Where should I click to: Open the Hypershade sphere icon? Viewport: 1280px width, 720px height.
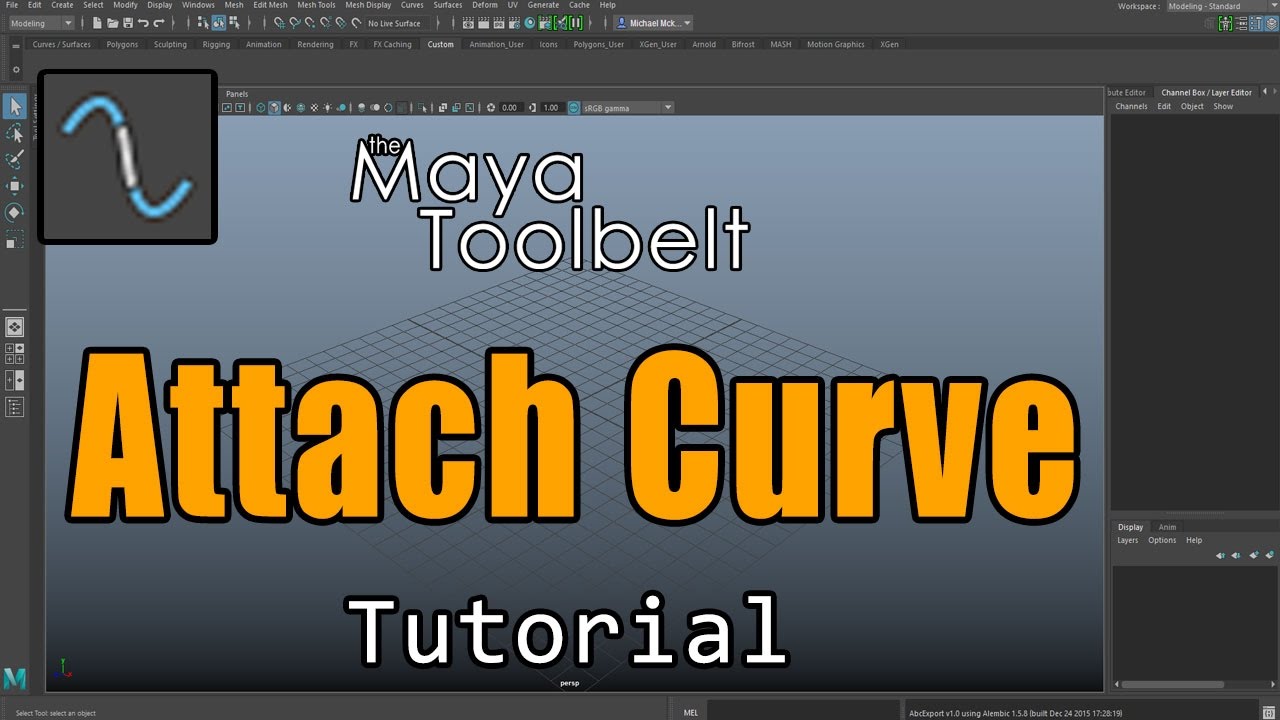tap(529, 23)
